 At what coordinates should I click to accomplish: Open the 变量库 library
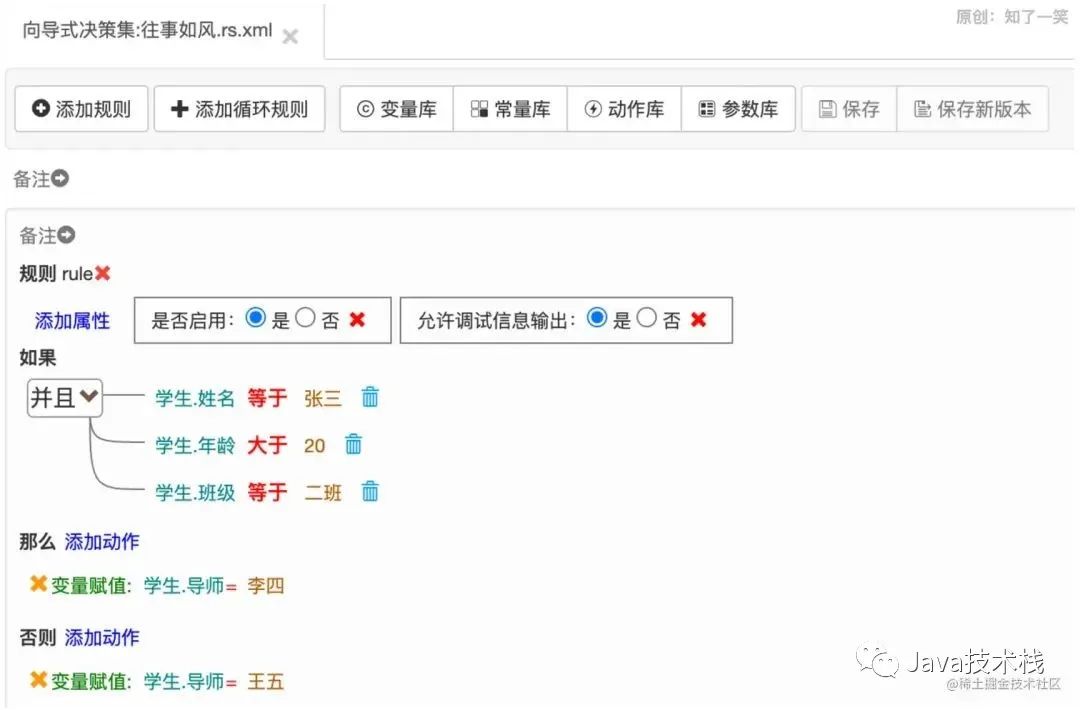[x=397, y=109]
